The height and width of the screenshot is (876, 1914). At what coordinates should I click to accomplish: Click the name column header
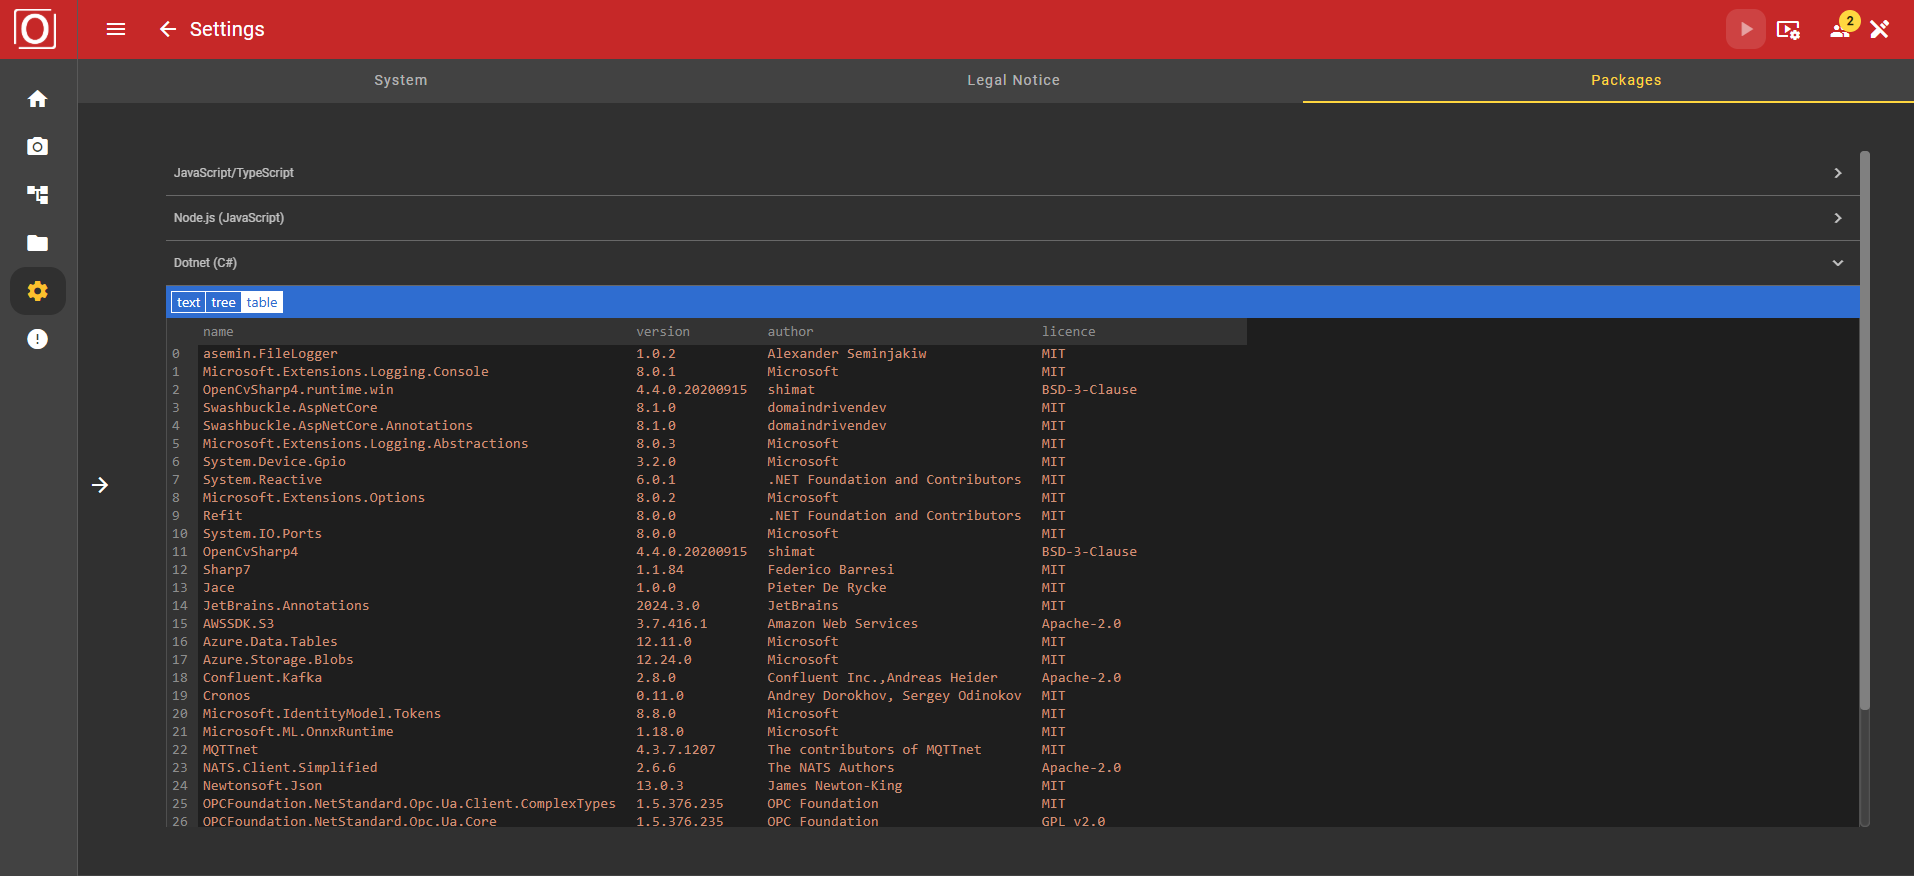[218, 332]
